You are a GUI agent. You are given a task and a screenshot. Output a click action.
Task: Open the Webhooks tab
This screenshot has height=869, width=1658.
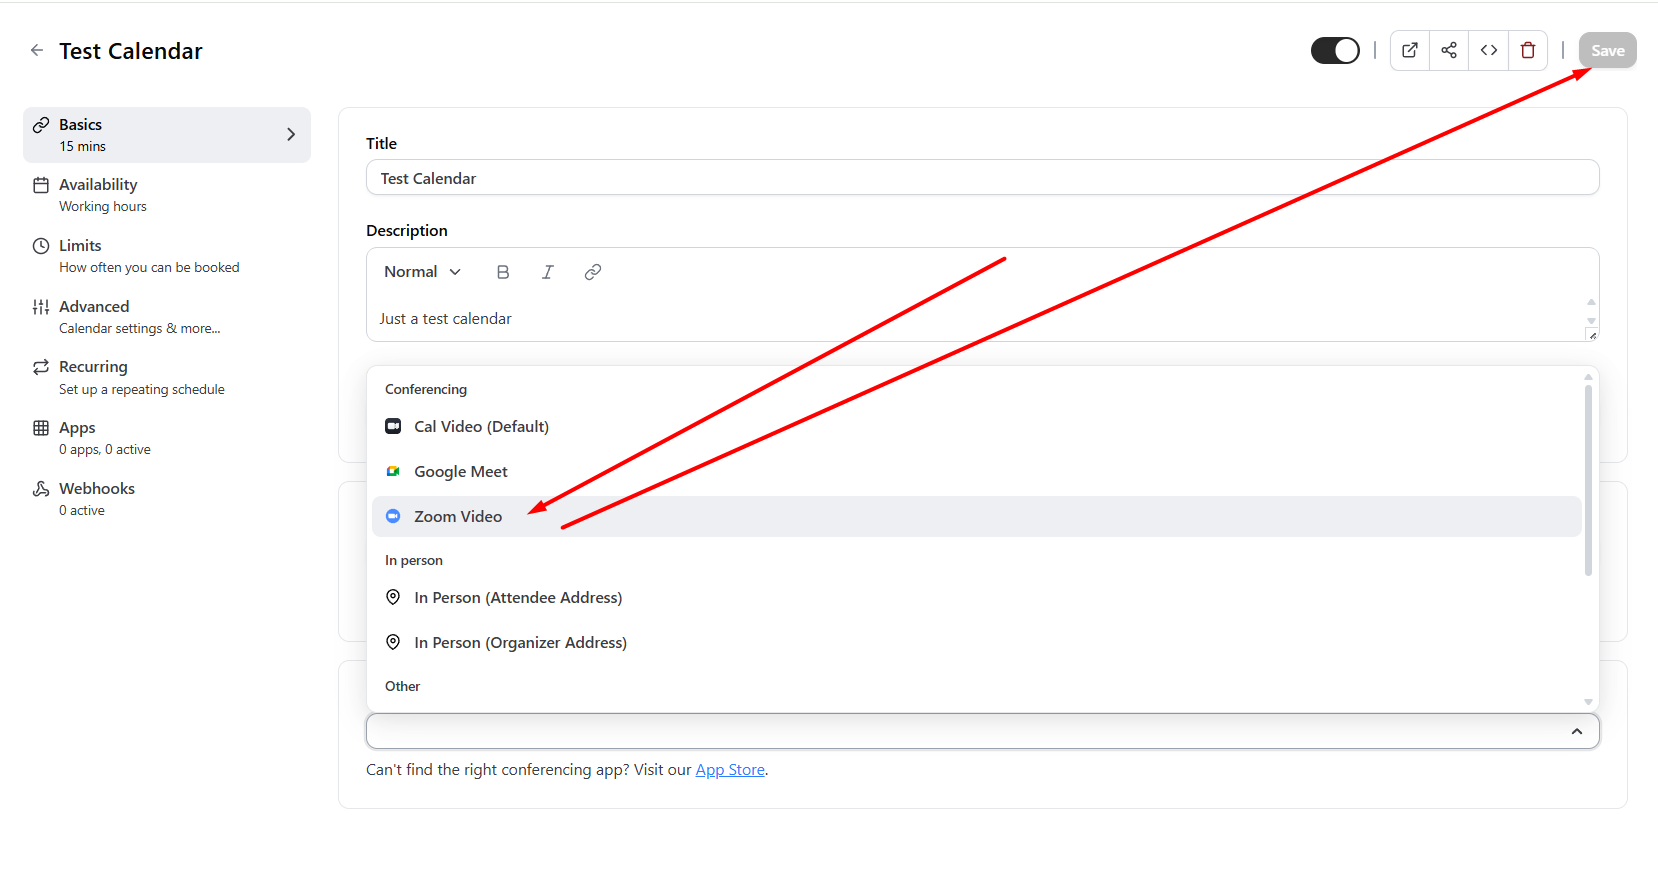tap(167, 499)
